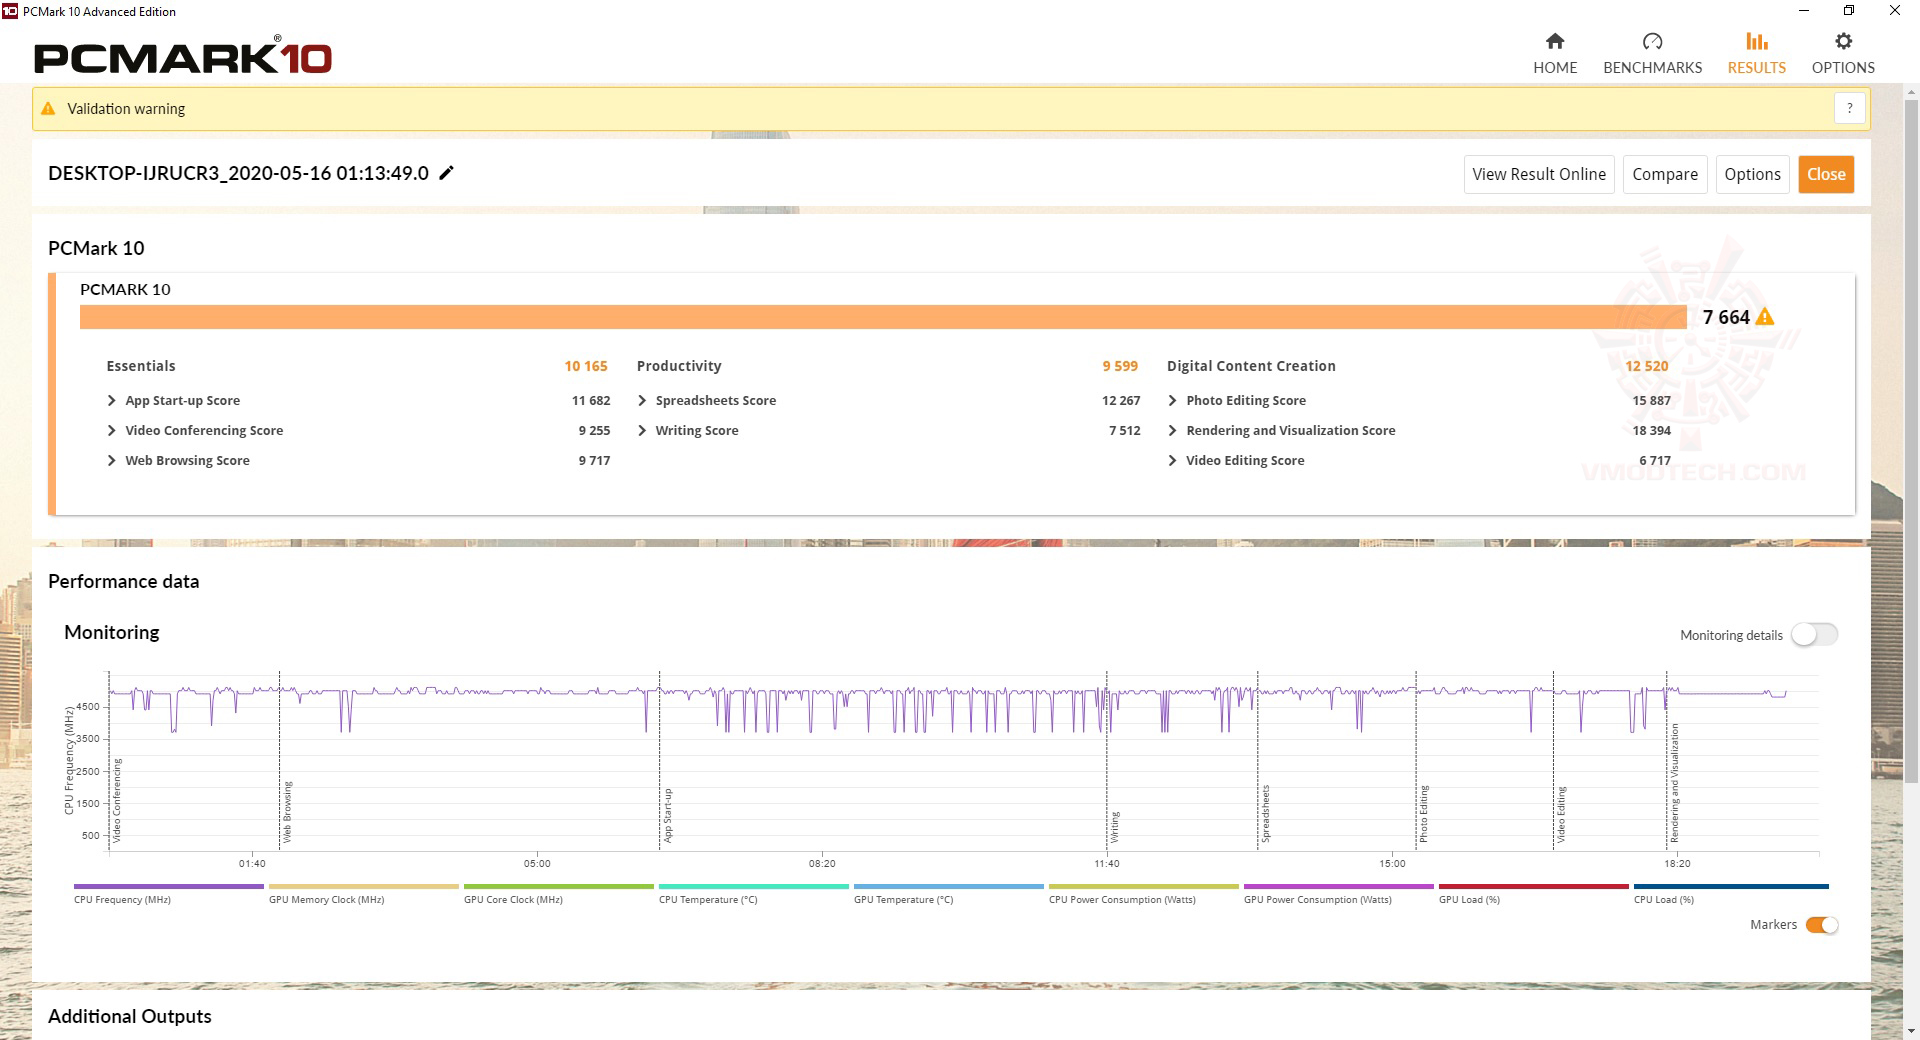Viewport: 1920px width, 1040px height.
Task: Click the Web Browsing marker in chart
Action: coord(287,811)
